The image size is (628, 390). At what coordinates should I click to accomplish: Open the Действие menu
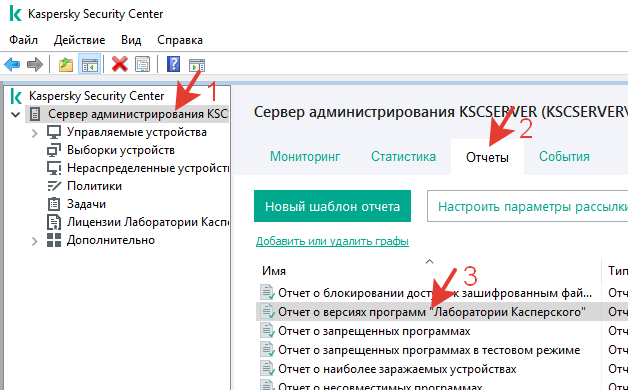click(x=80, y=40)
